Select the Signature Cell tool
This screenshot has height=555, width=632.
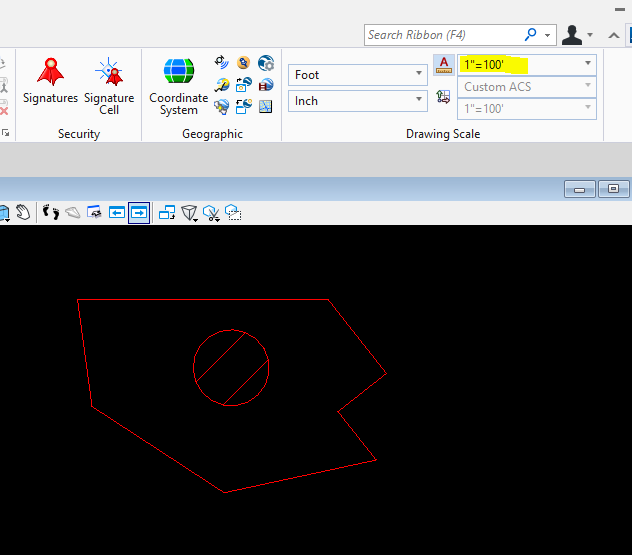(109, 86)
